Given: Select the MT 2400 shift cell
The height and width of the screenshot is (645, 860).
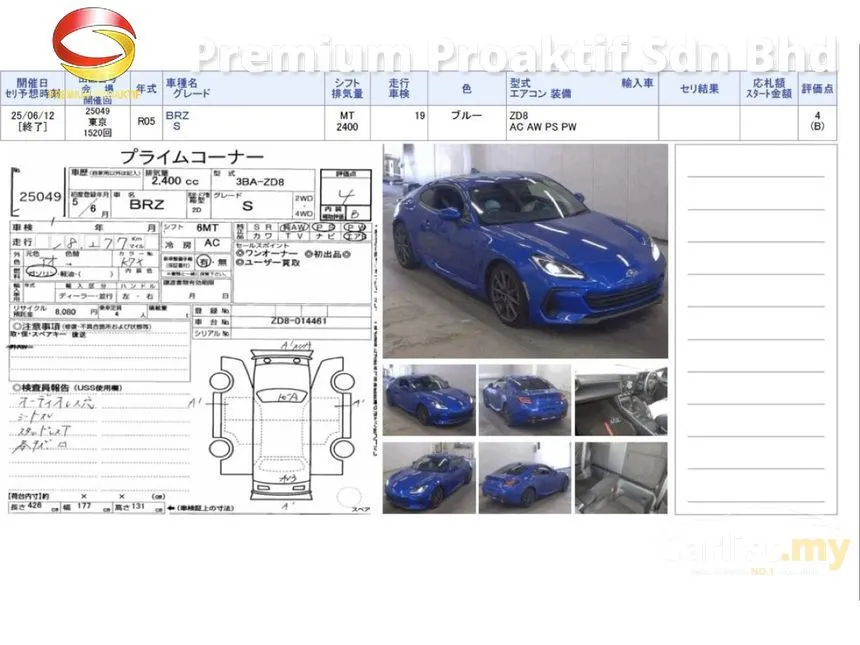Looking at the screenshot, I should 347,122.
